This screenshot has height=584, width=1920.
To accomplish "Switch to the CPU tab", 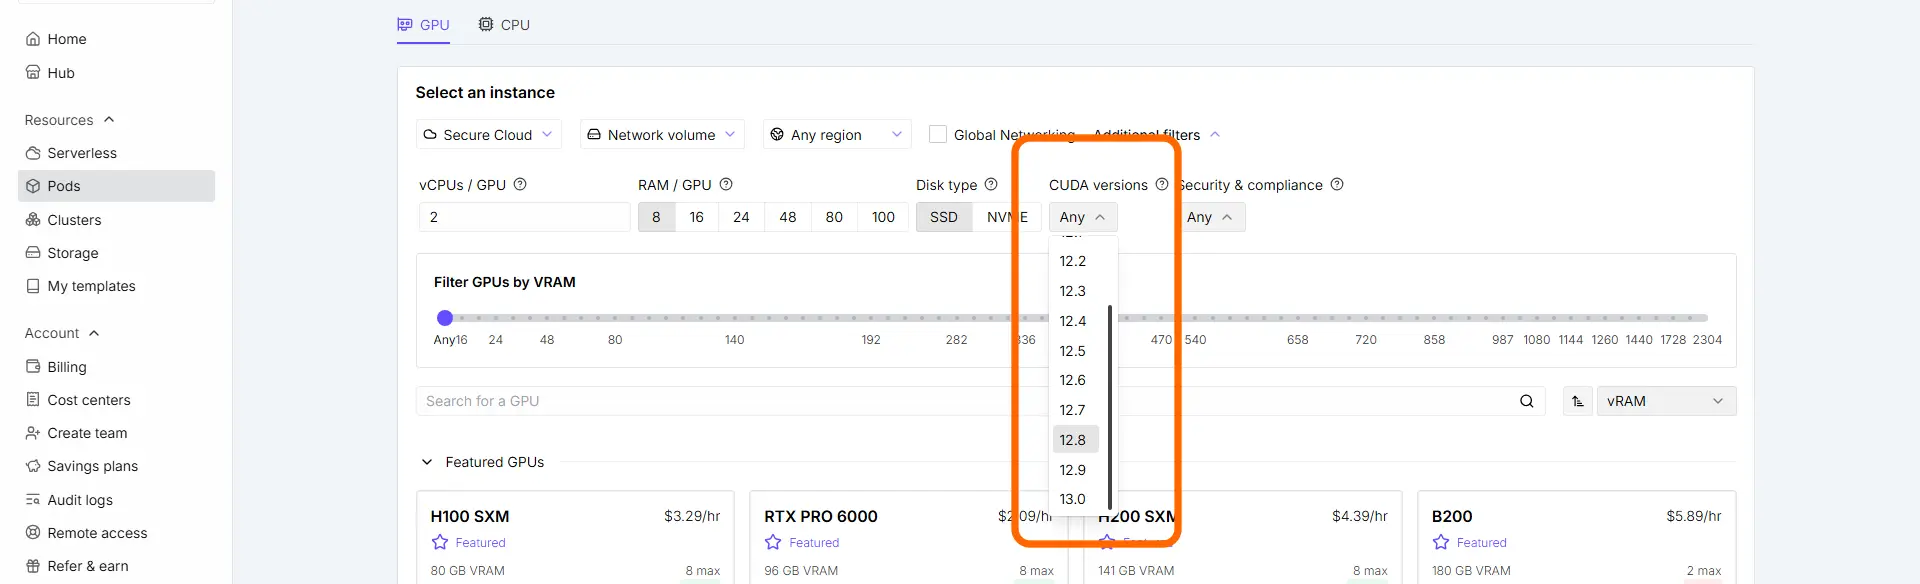I will (504, 25).
